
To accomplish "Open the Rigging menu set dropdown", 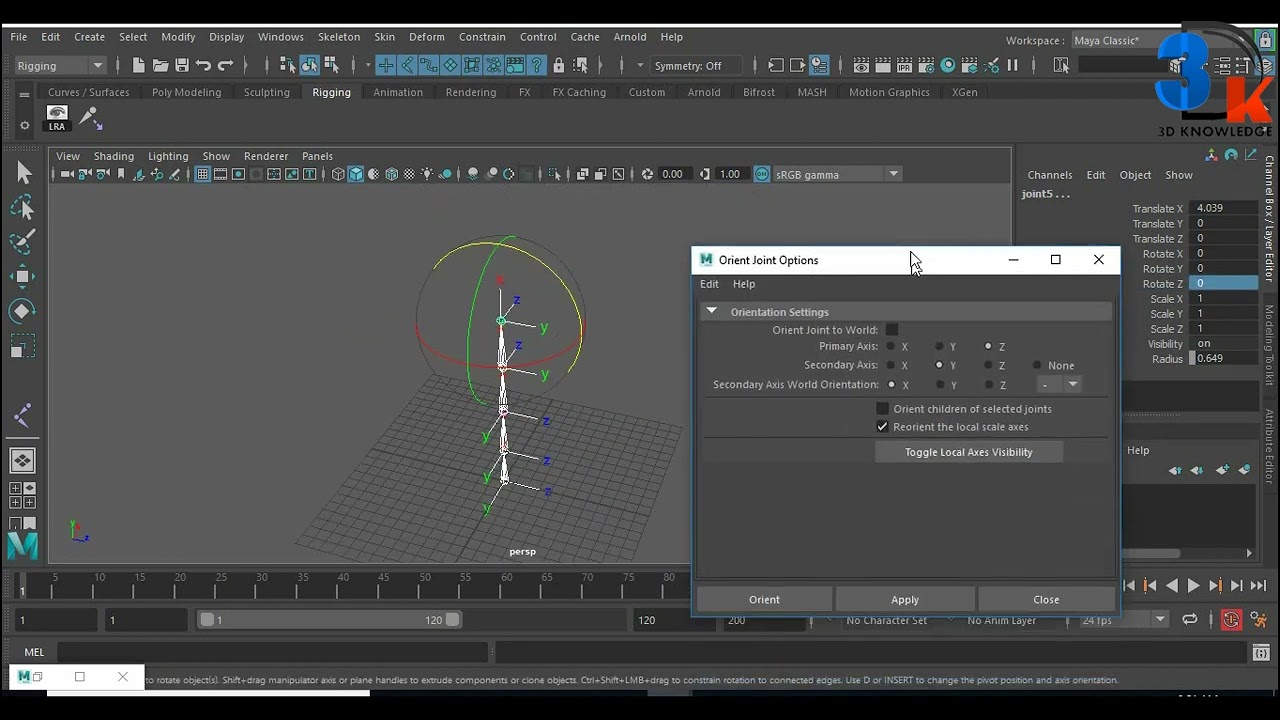I will click(x=60, y=65).
